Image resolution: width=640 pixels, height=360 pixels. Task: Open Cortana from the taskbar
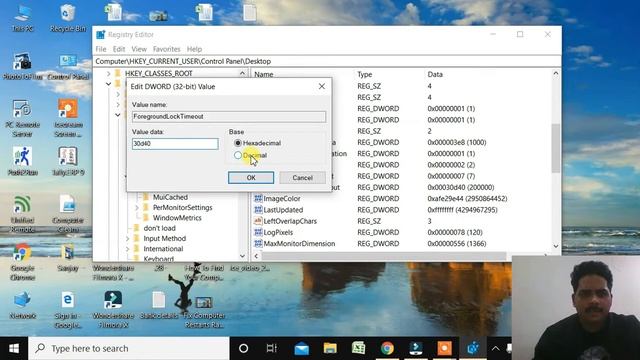pyautogui.click(x=243, y=348)
